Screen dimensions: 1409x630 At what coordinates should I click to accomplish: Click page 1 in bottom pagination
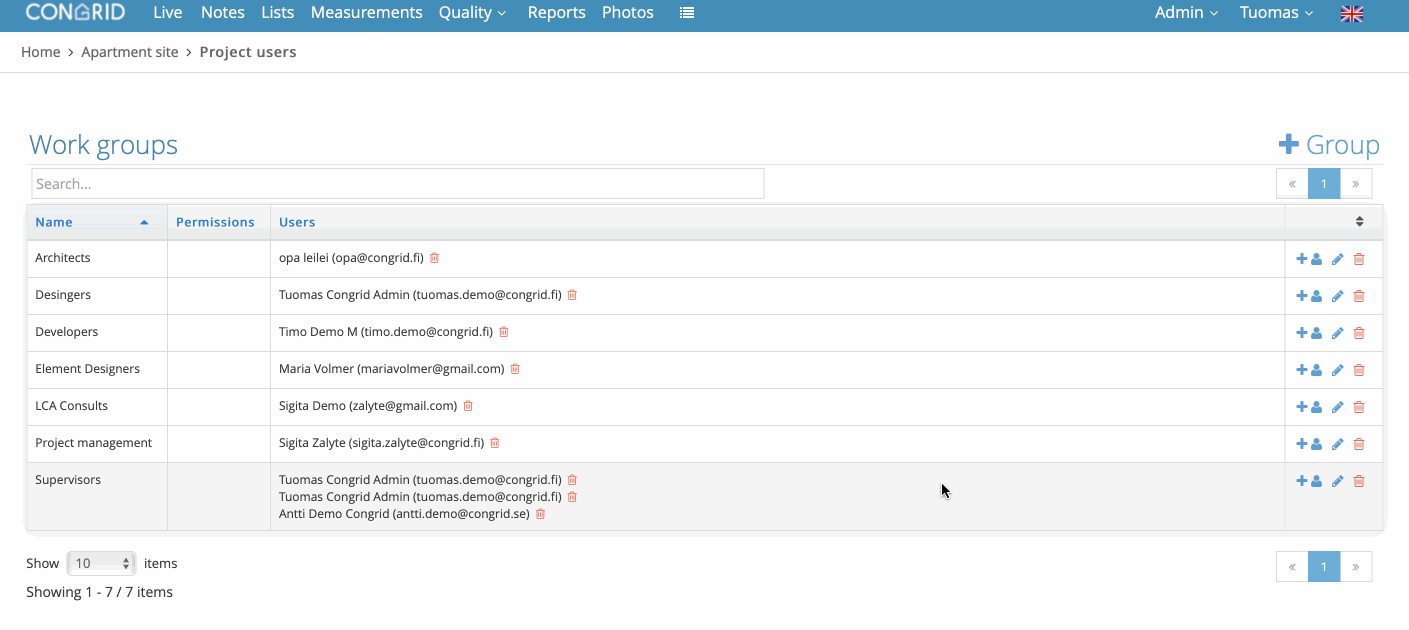[1324, 567]
